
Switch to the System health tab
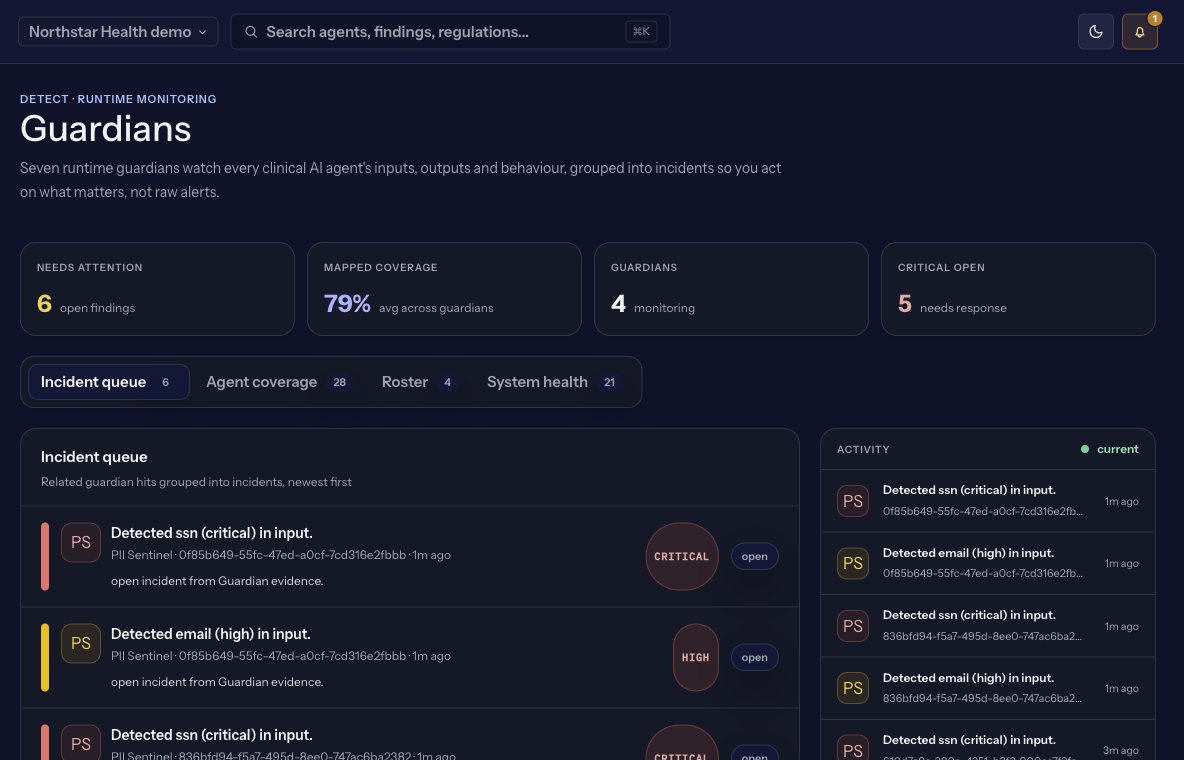pos(554,382)
